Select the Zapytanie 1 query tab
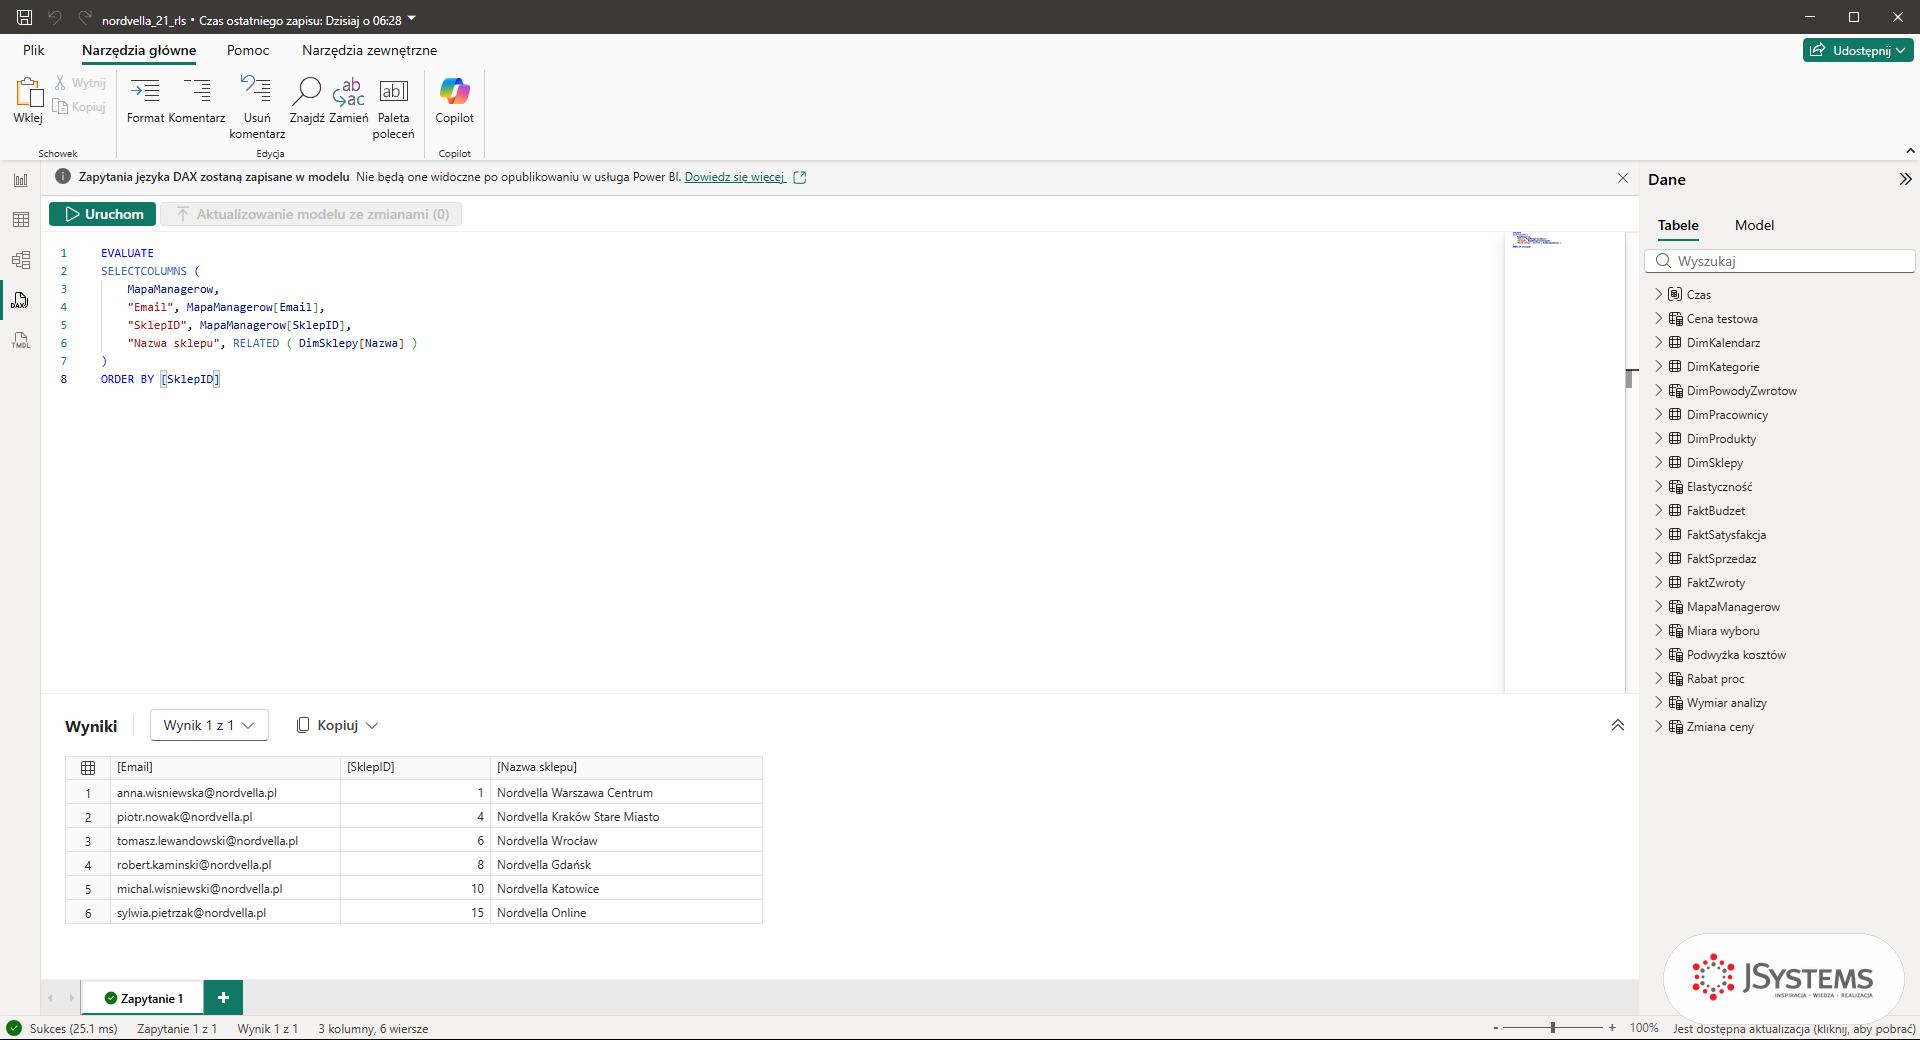Screen dimensions: 1920x1040 [144, 998]
